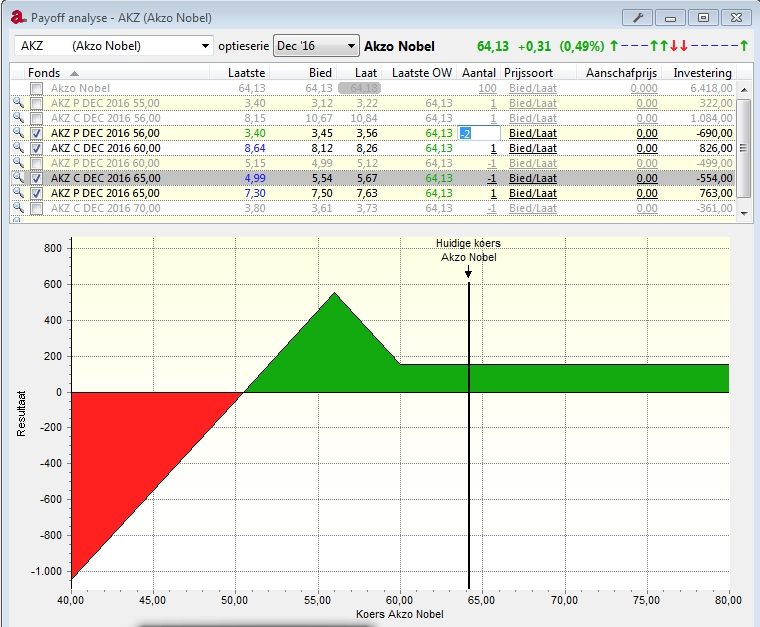The width and height of the screenshot is (760, 627).
Task: Click magnifier icon for AKZ P DEC 2016 56,00
Action: [x=17, y=133]
